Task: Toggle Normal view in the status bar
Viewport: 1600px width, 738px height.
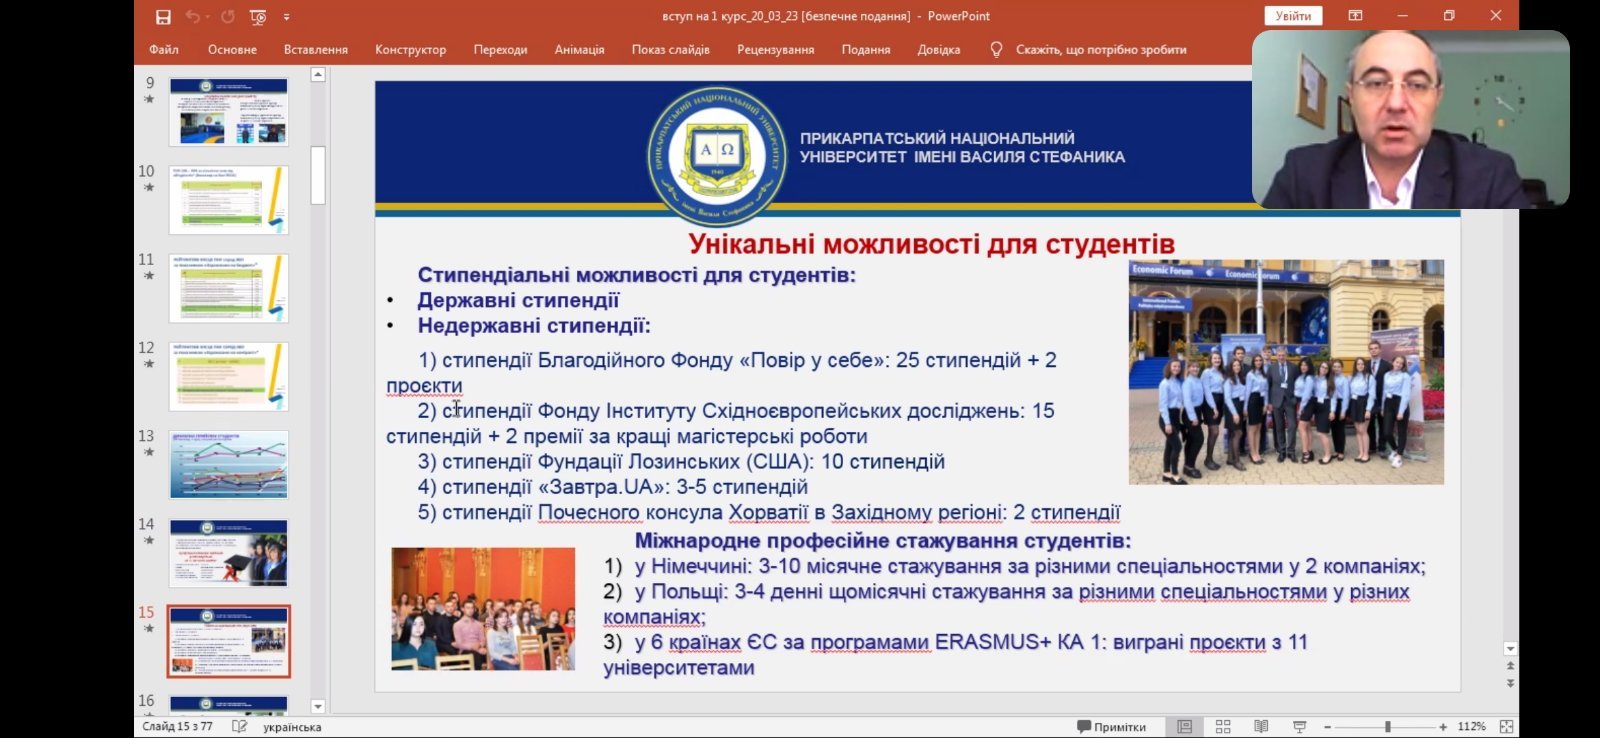Action: [x=1184, y=727]
